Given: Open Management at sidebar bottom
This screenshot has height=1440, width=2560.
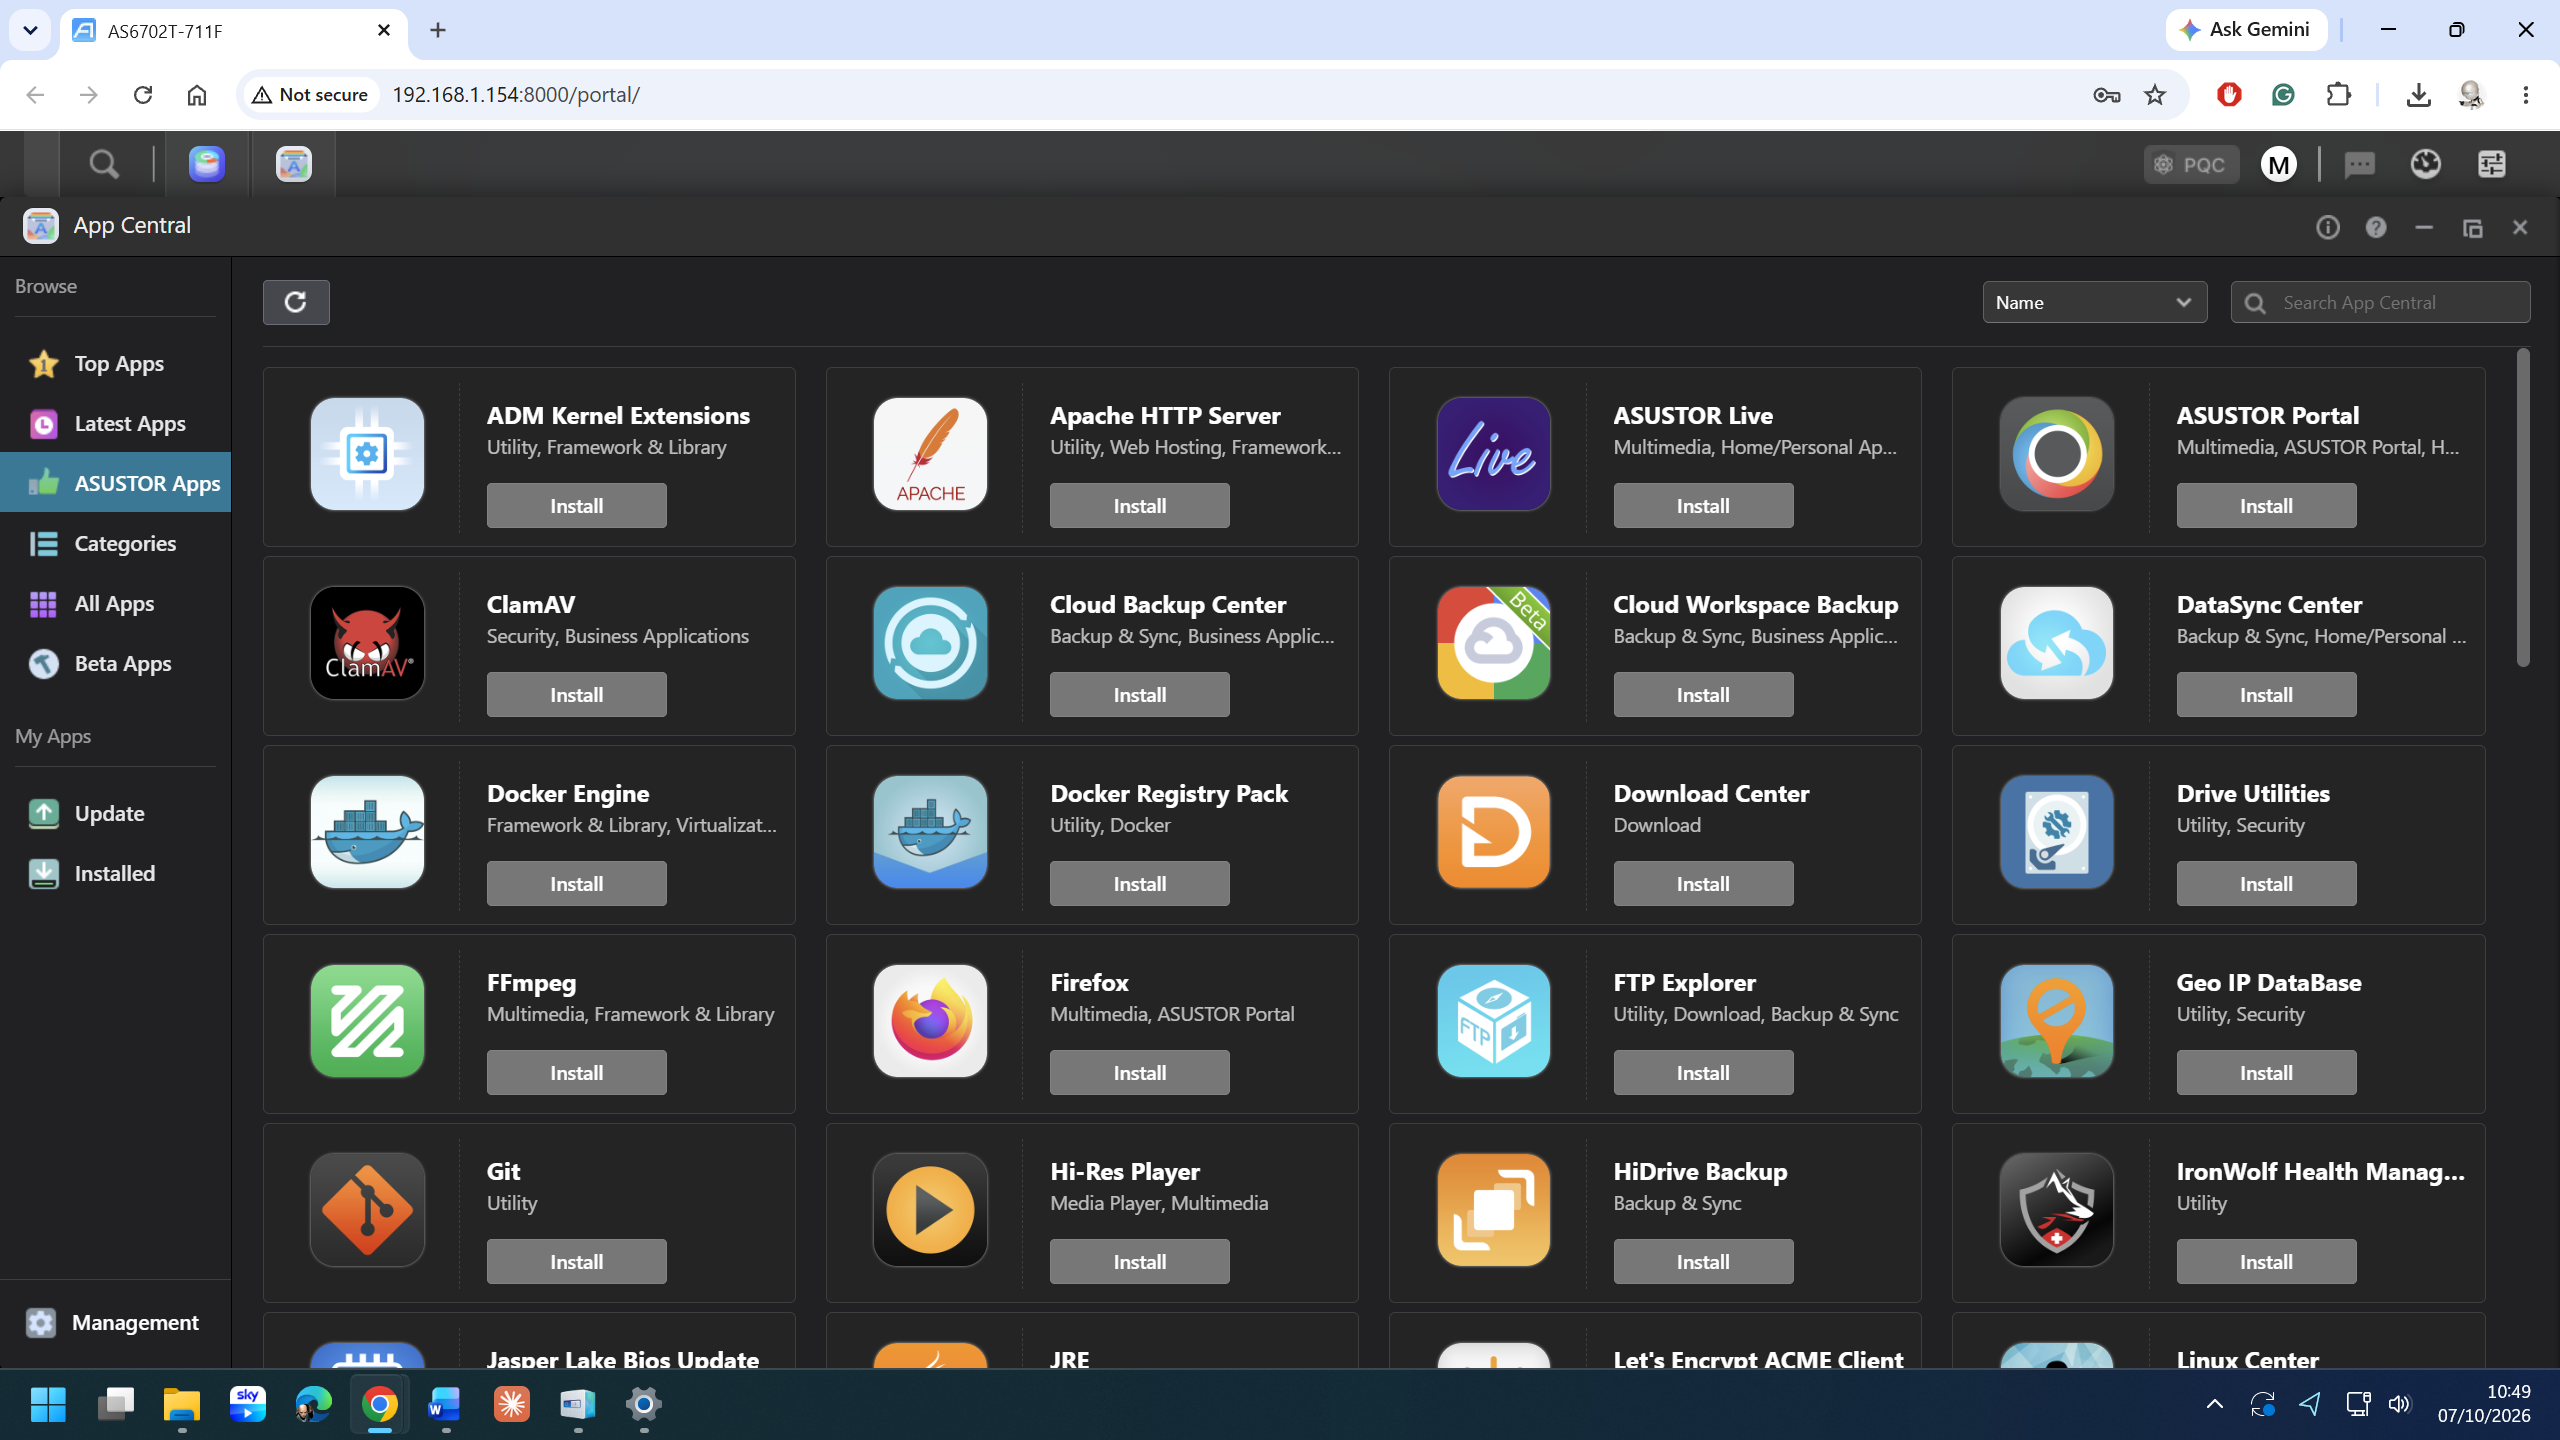Looking at the screenshot, I should pyautogui.click(x=115, y=1323).
